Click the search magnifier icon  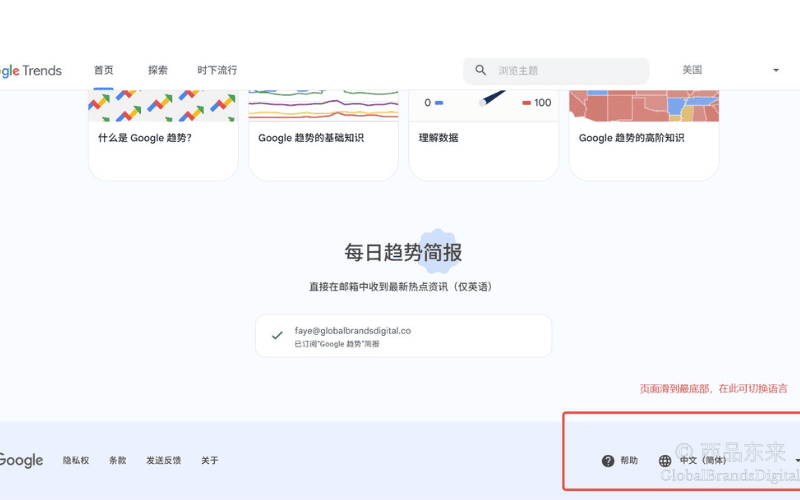click(x=480, y=70)
